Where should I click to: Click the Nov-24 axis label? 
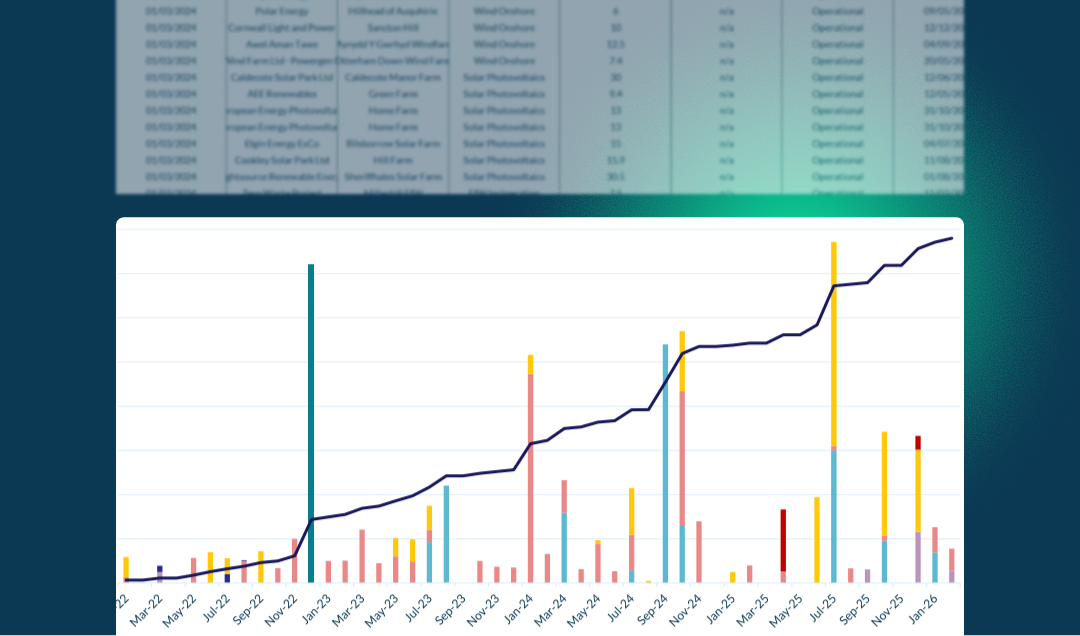pos(686,609)
